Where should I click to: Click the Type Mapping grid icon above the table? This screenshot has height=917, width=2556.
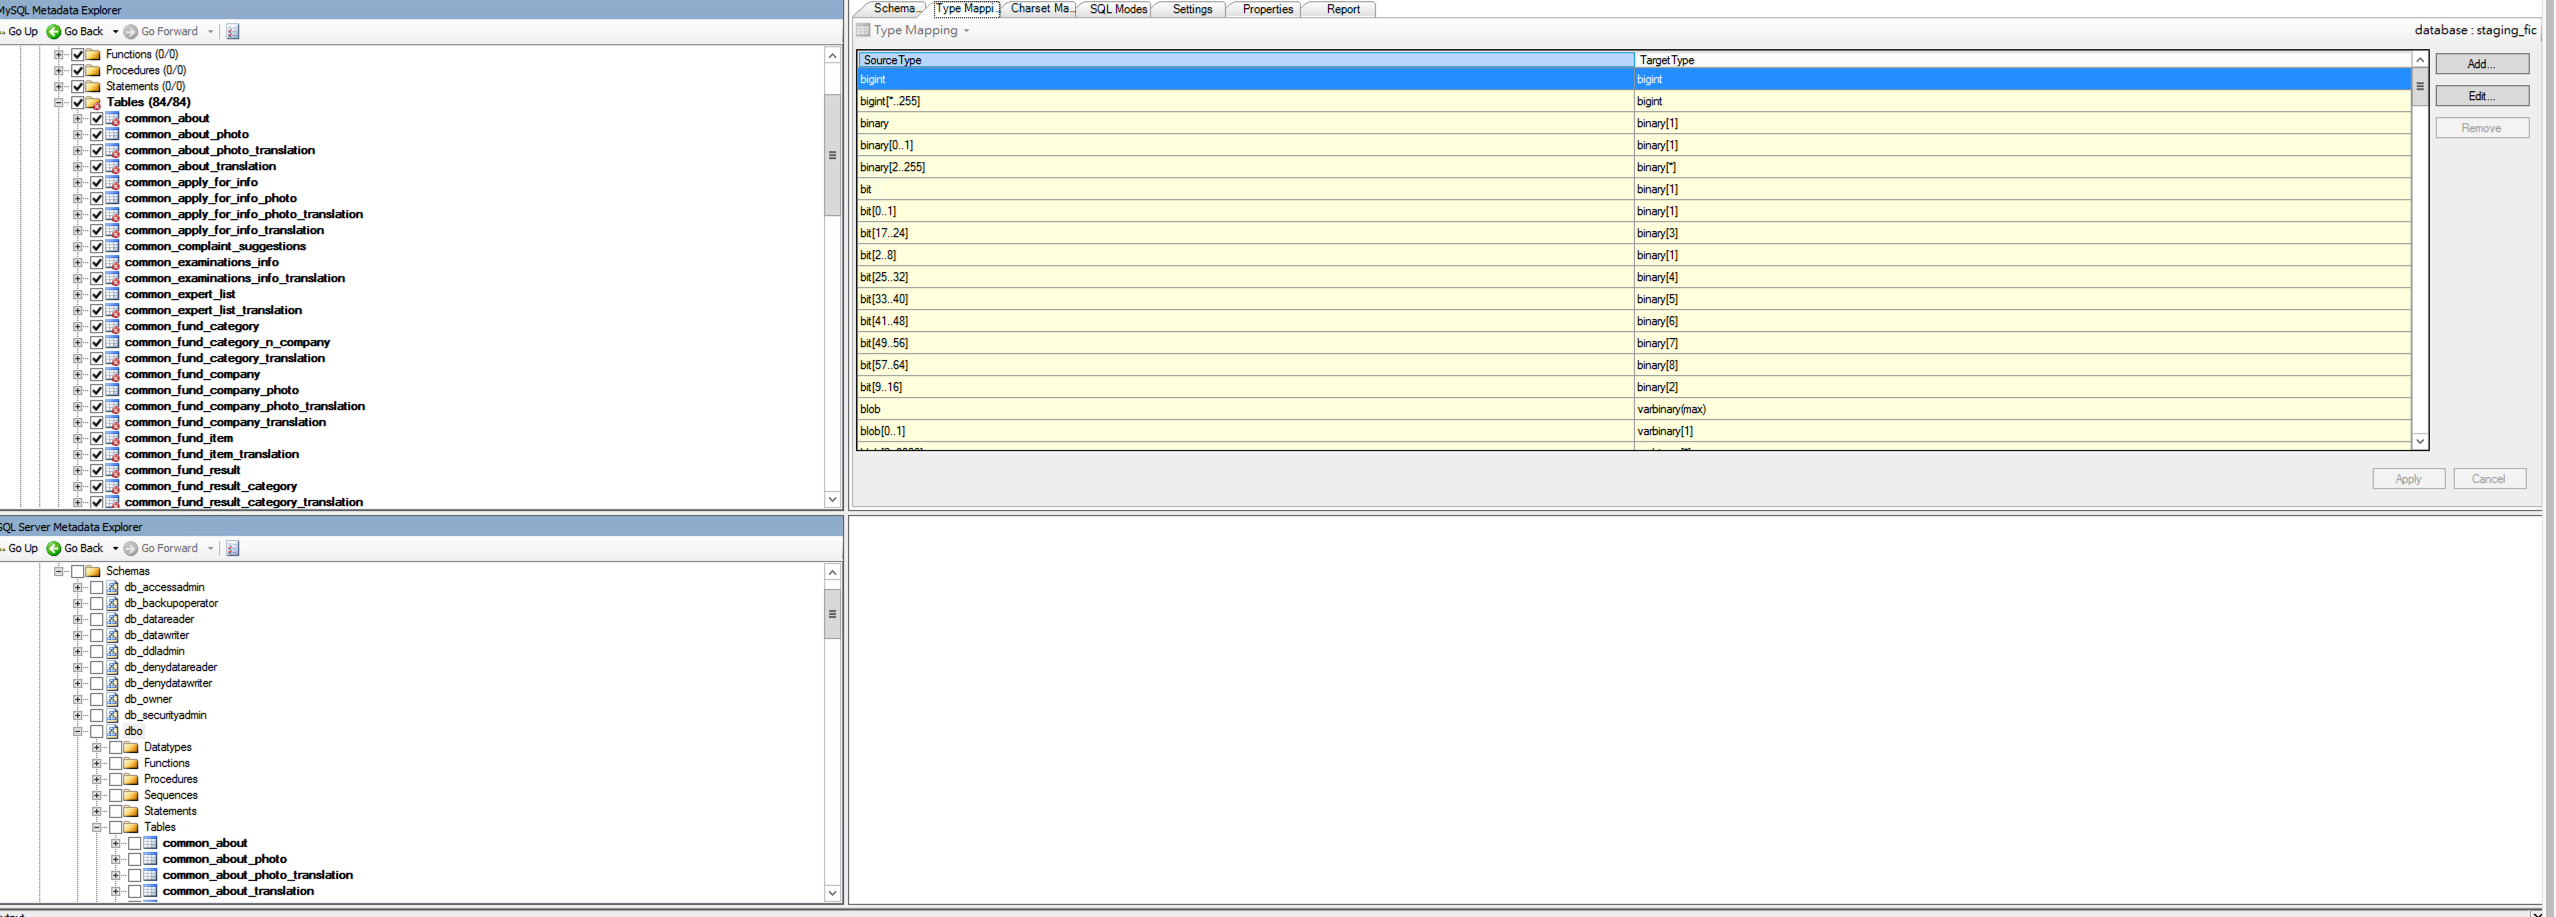(x=863, y=31)
